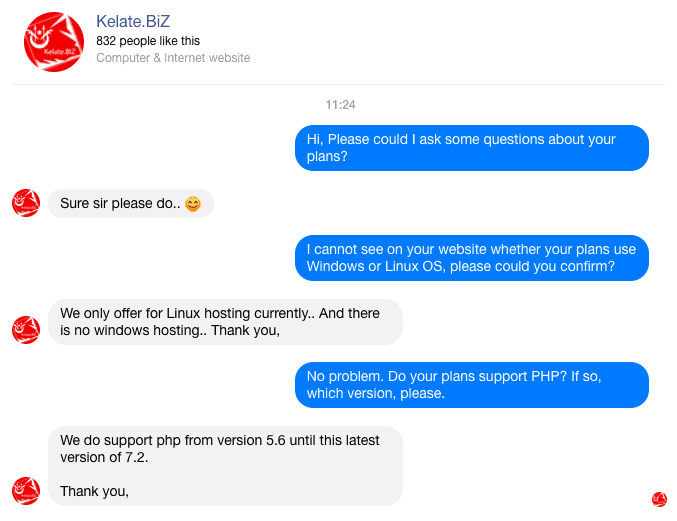Click the 'Thank you,' line in last message
The height and width of the screenshot is (521, 677).
pos(95,491)
